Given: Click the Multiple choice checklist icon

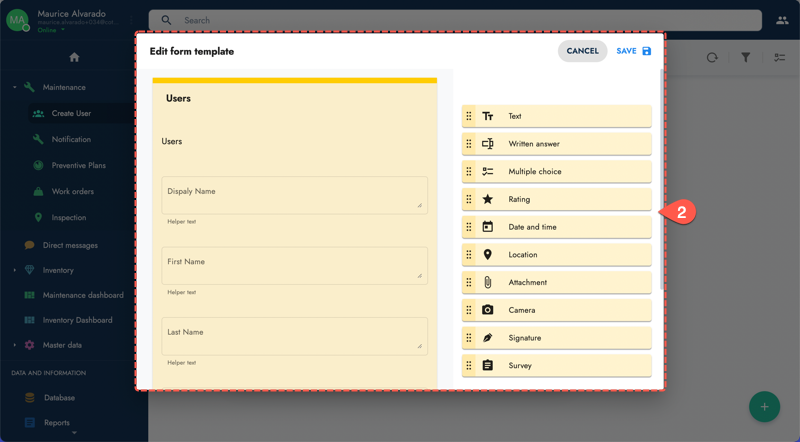Looking at the screenshot, I should (x=488, y=171).
